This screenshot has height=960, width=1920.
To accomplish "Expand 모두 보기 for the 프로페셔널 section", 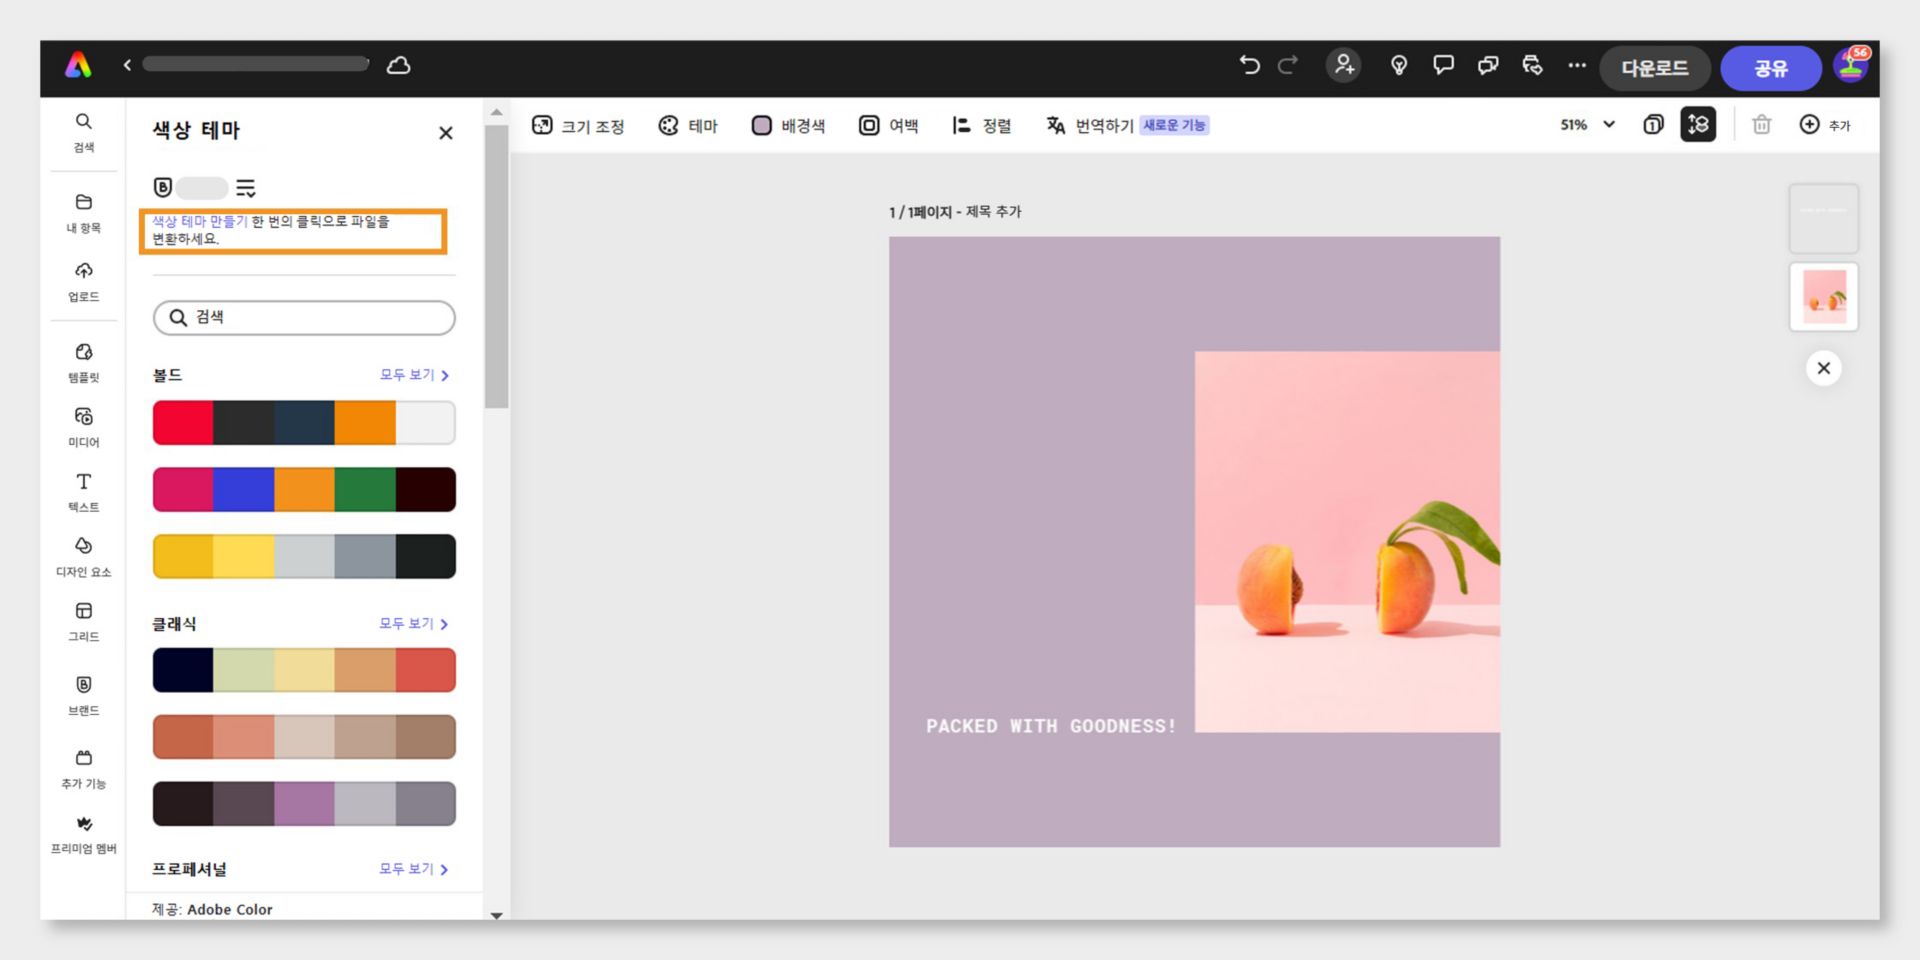I will pyautogui.click(x=414, y=869).
